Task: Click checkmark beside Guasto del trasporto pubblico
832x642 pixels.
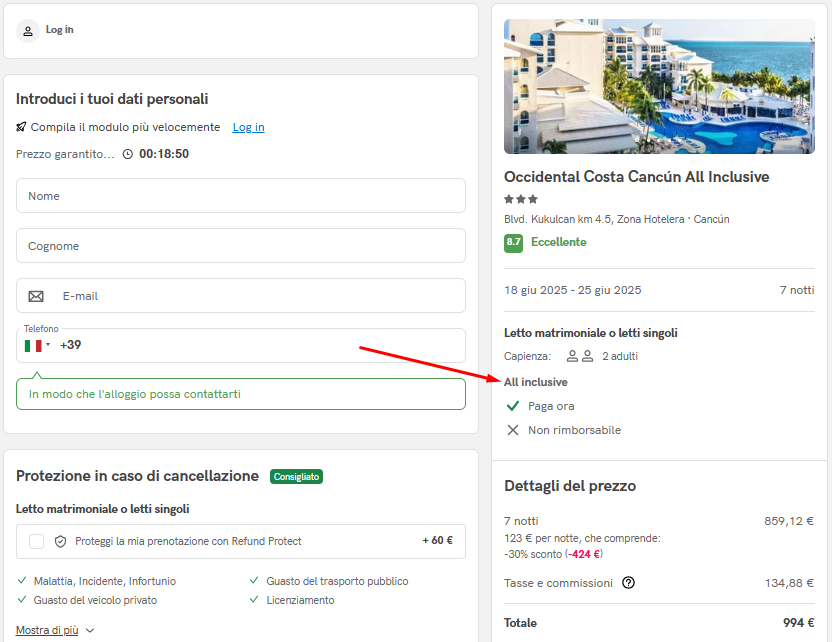Action: 254,580
